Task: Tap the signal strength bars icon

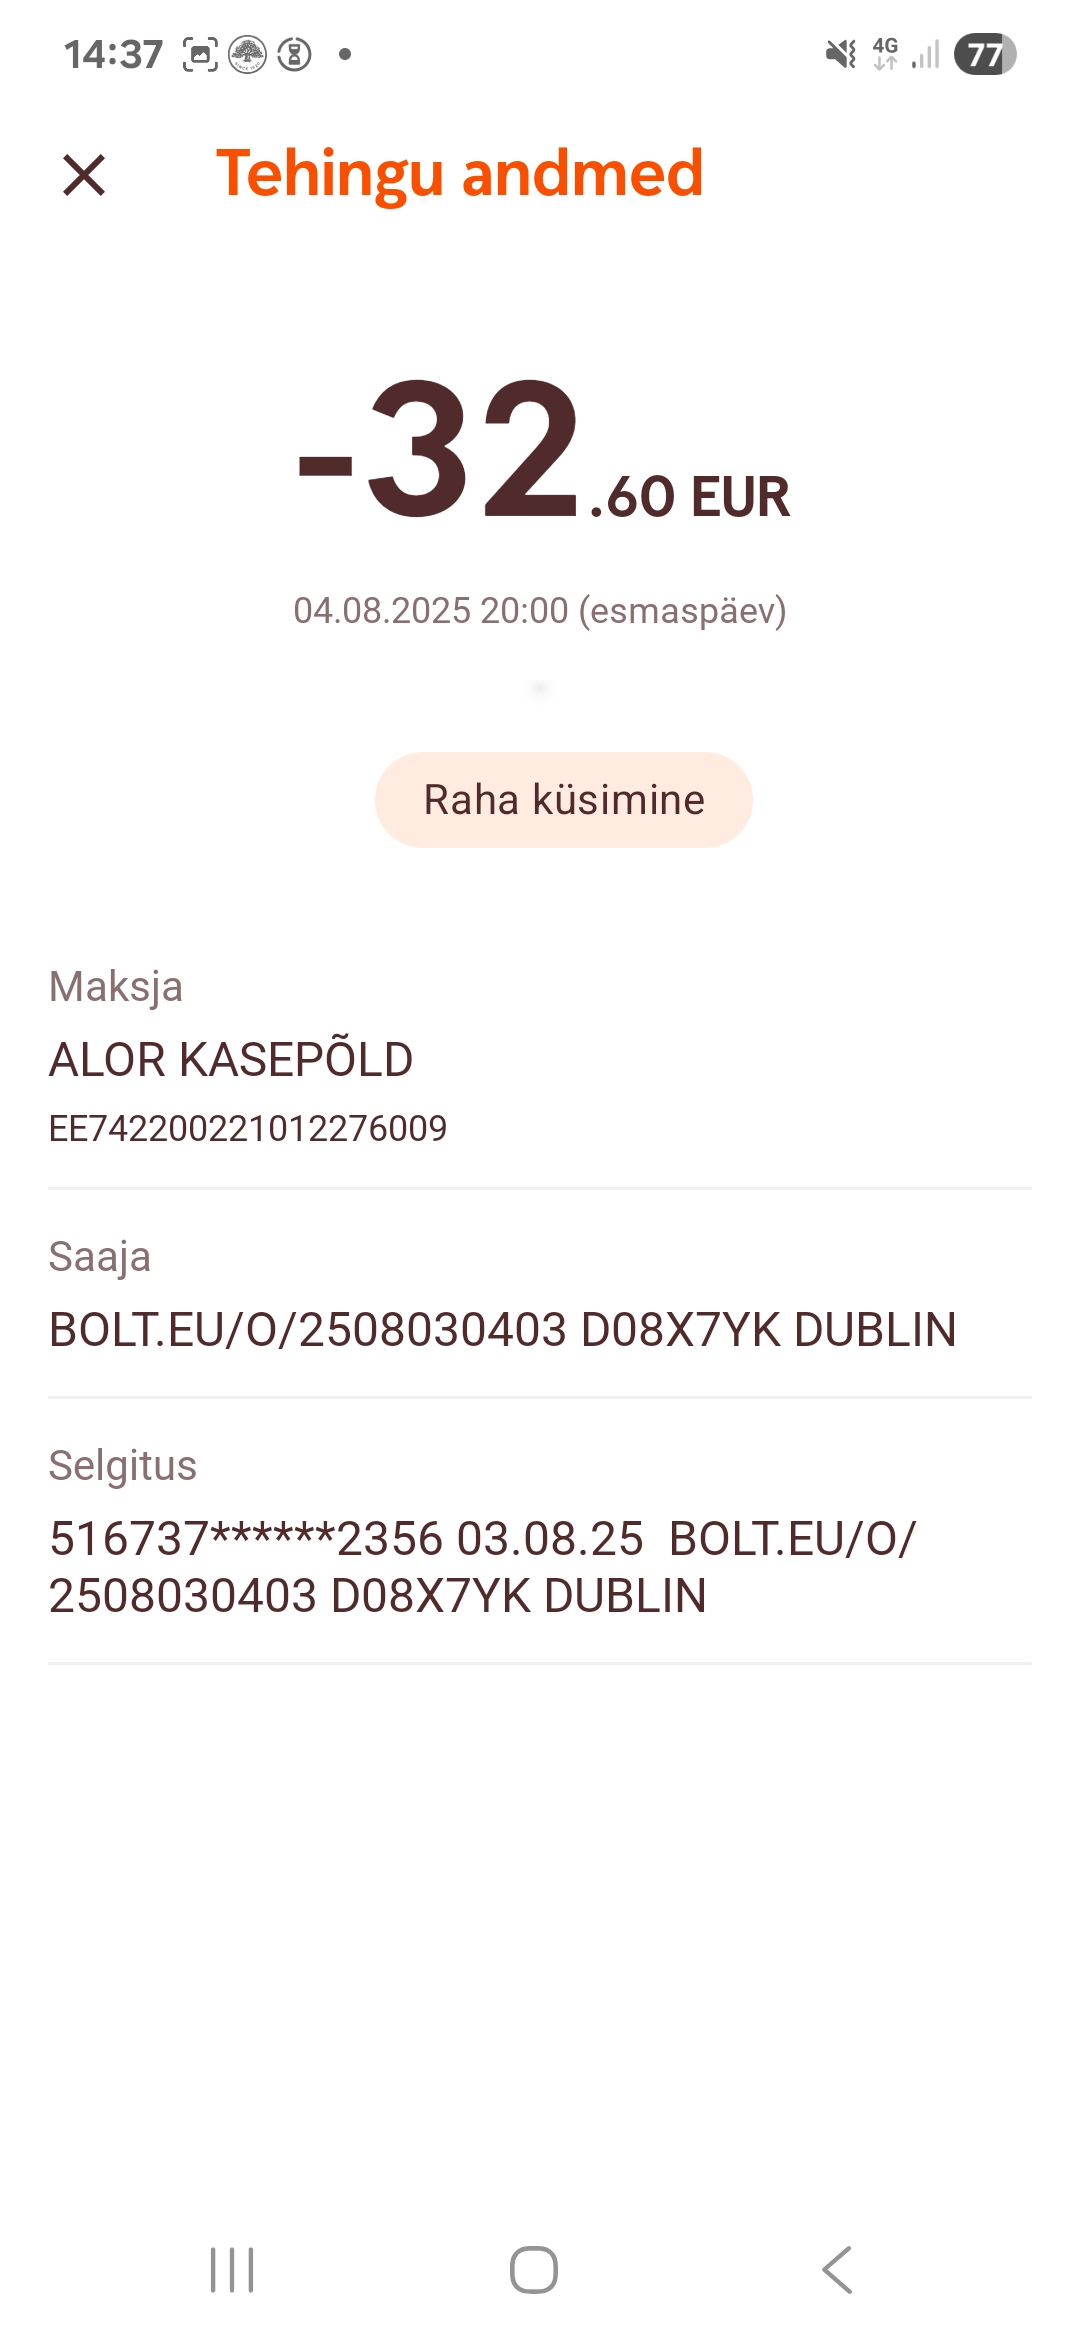Action: click(926, 54)
